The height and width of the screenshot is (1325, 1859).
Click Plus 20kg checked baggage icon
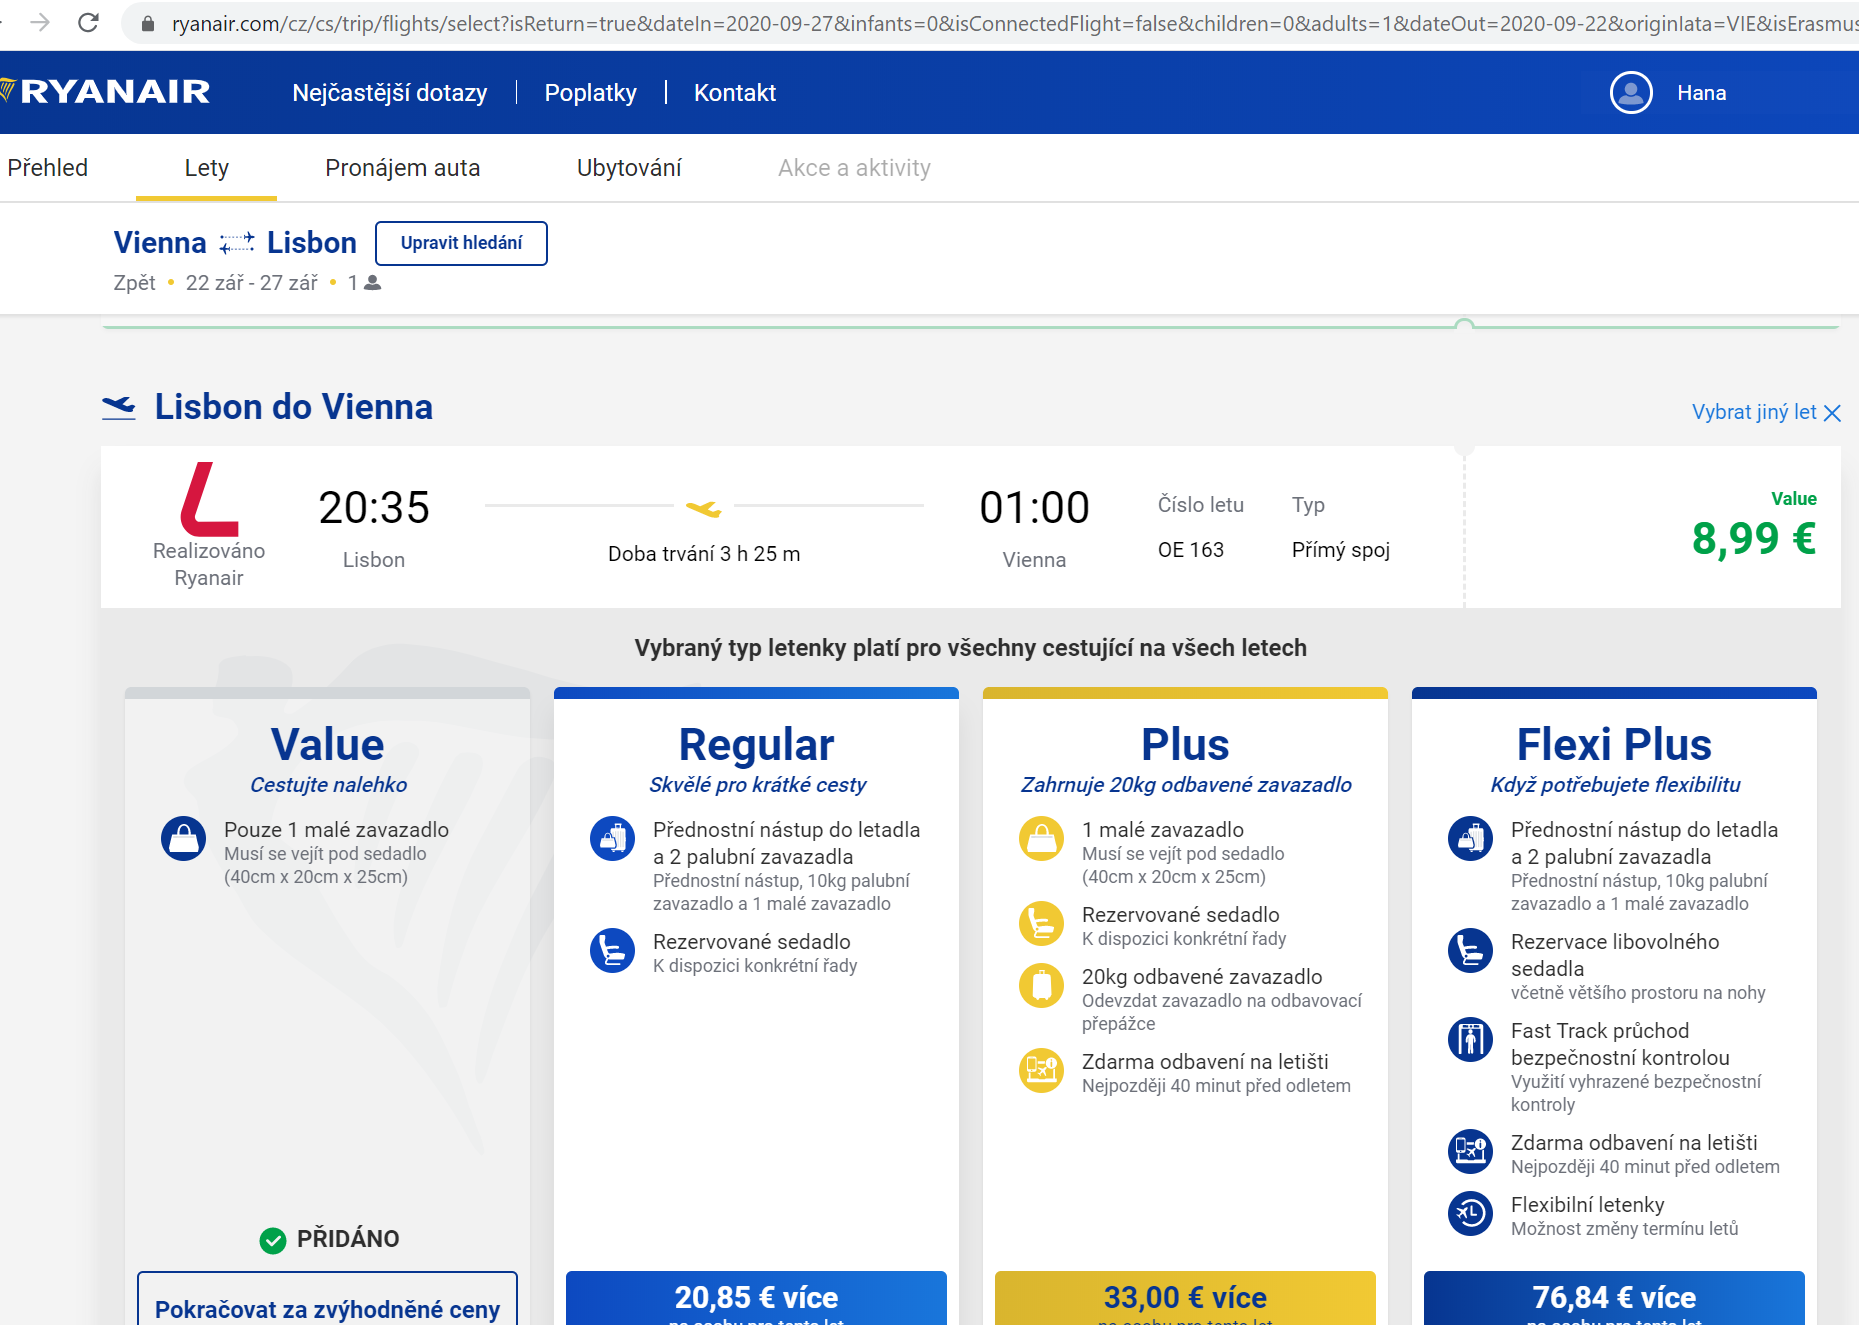[x=1042, y=985]
